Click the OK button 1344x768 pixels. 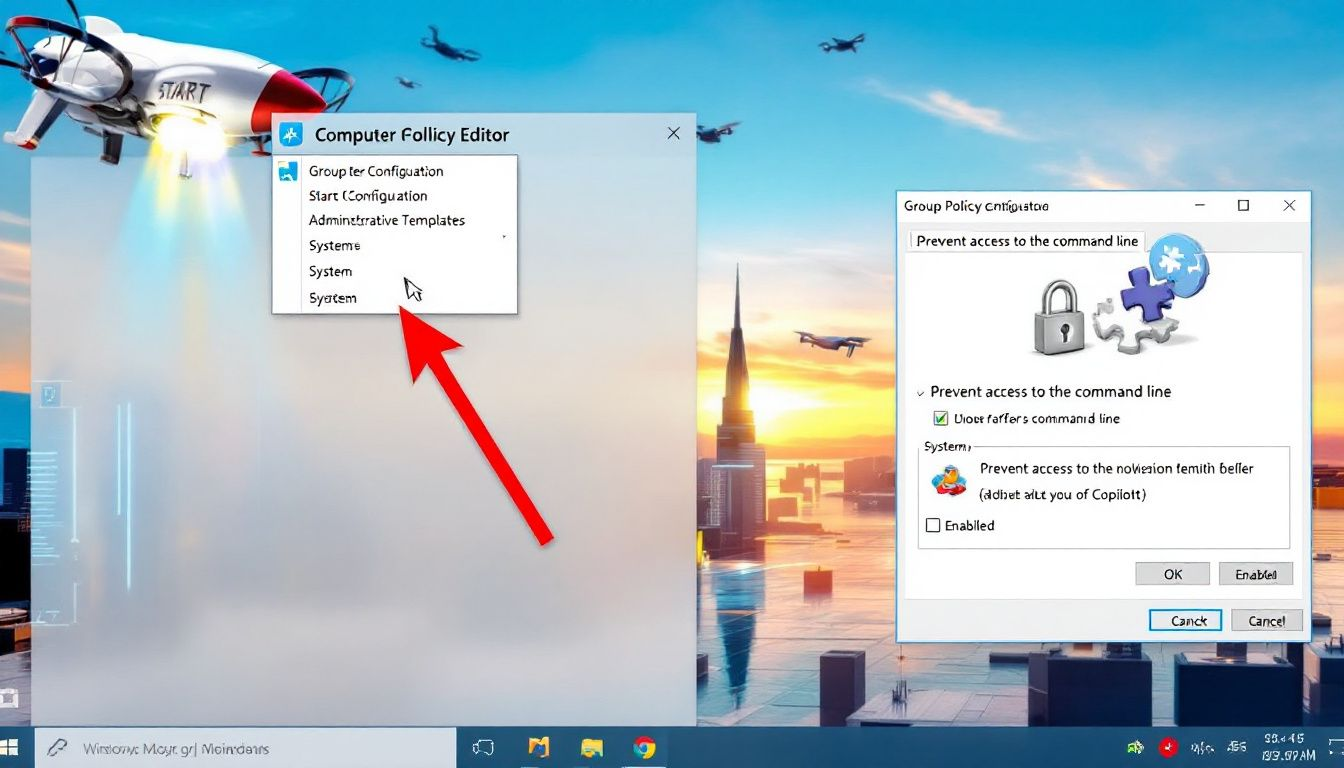point(1171,573)
